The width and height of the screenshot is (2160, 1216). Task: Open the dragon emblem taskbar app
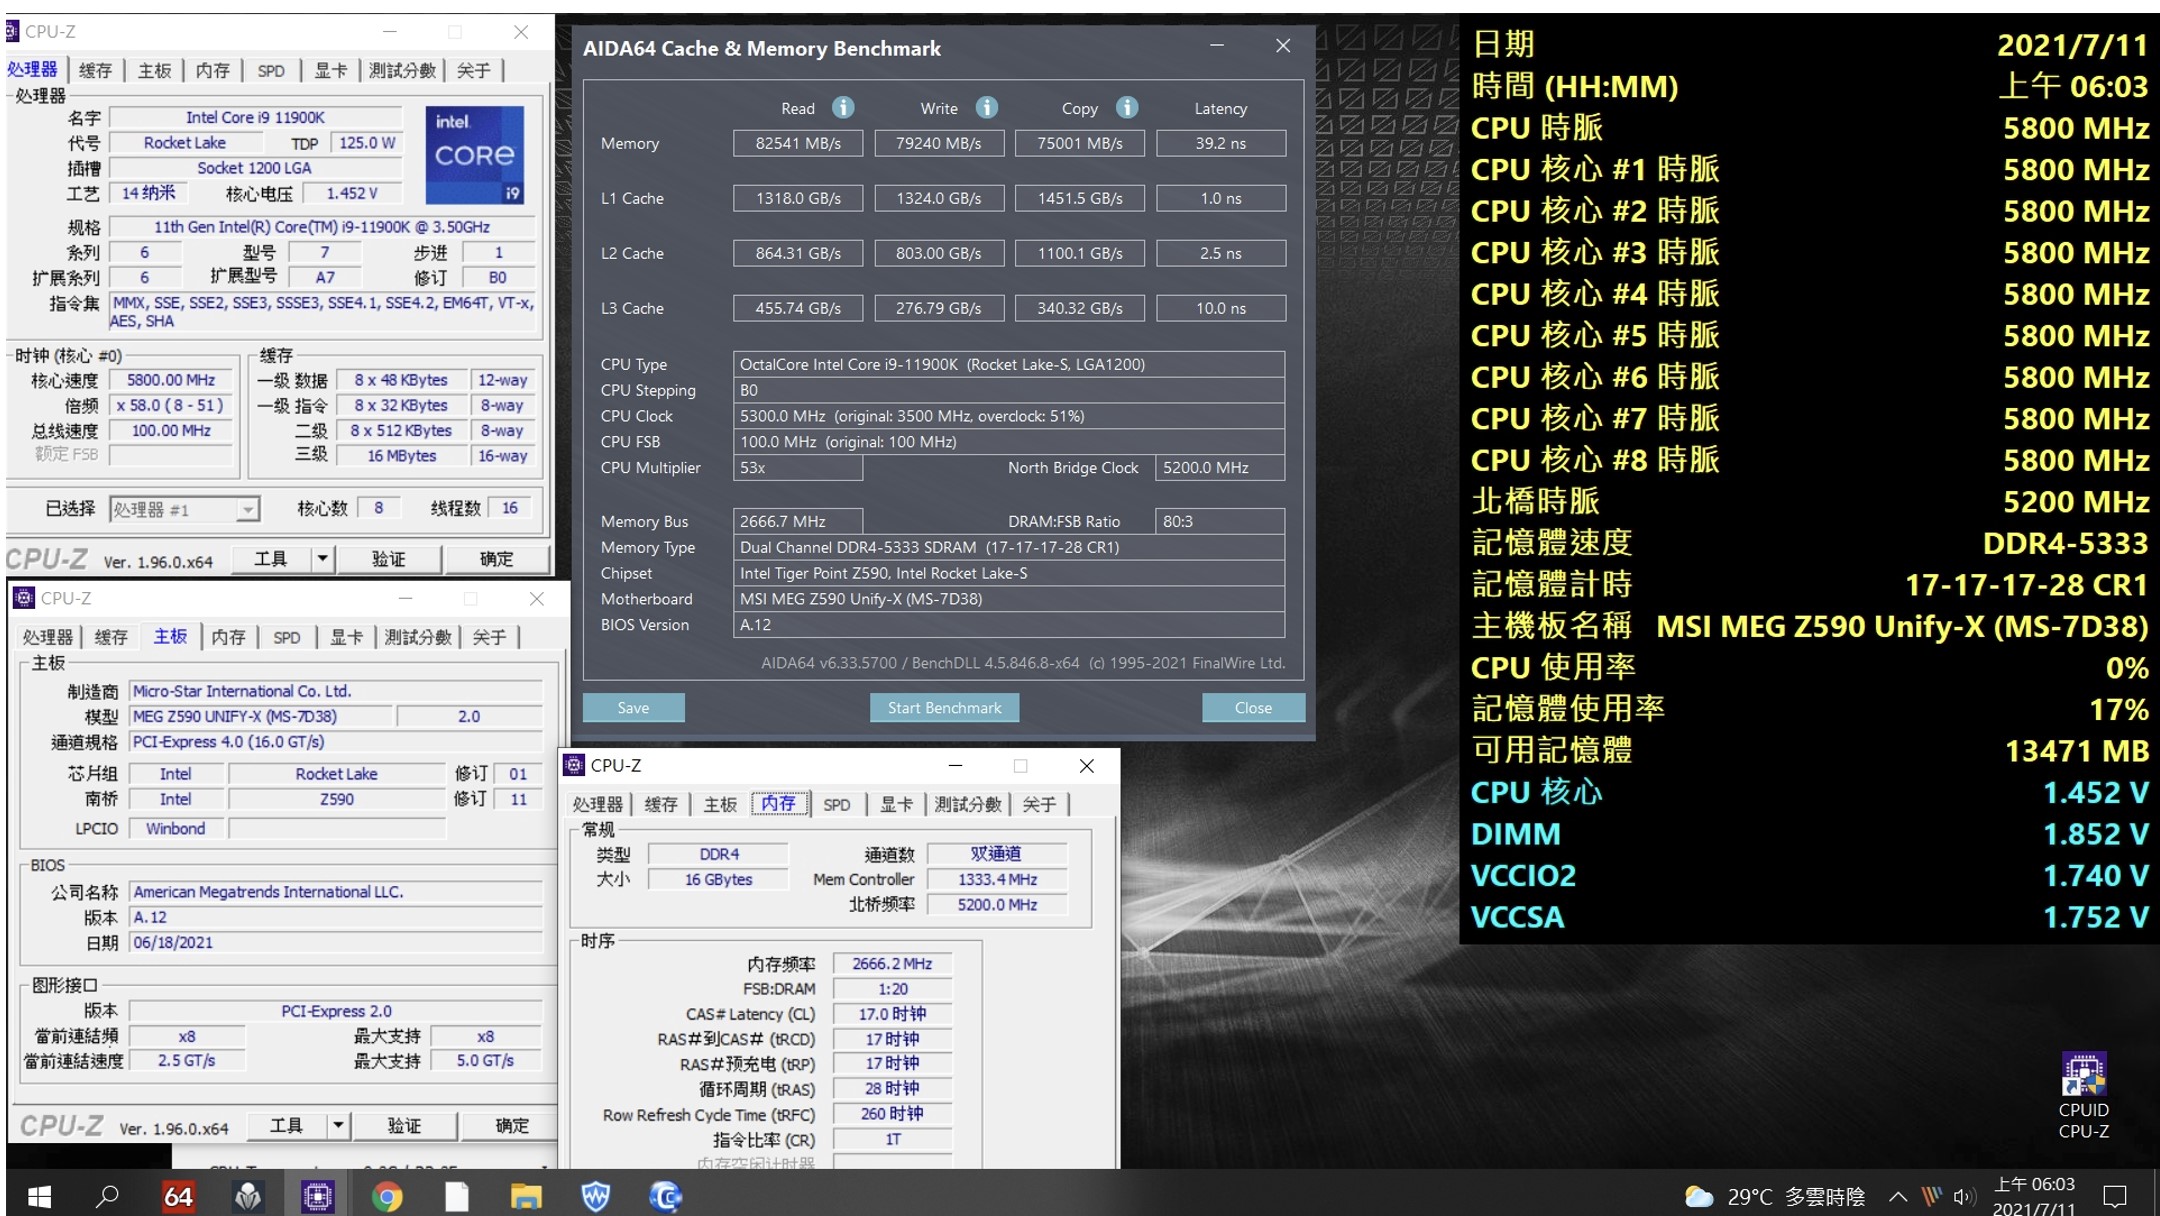point(248,1196)
